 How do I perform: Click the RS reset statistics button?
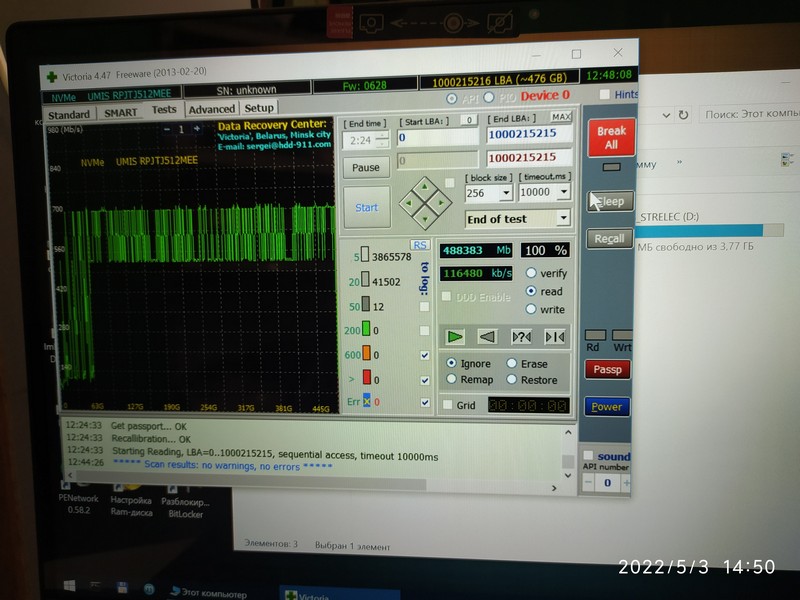420,245
